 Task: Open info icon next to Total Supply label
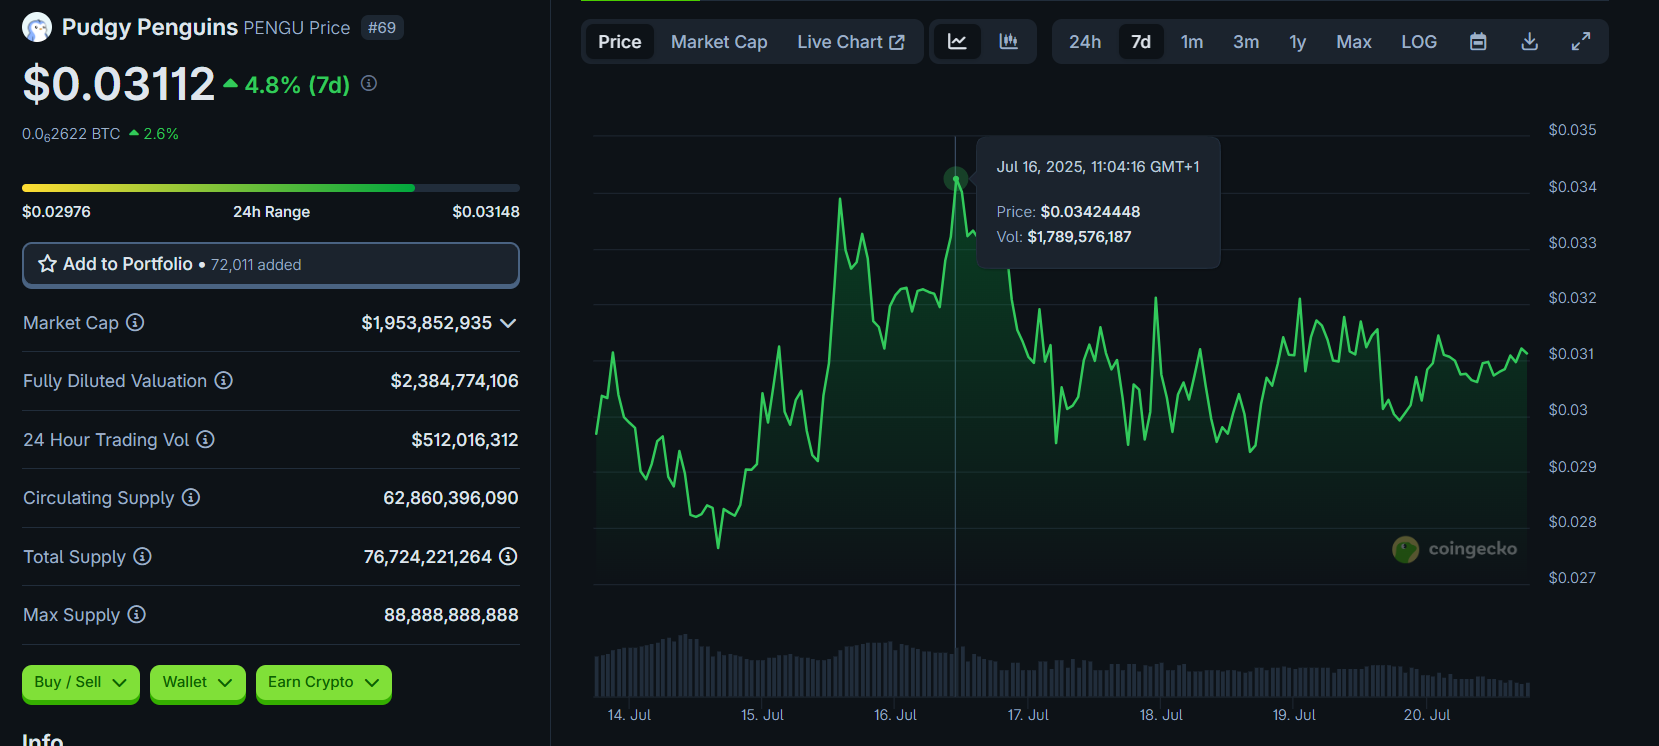[x=143, y=556]
